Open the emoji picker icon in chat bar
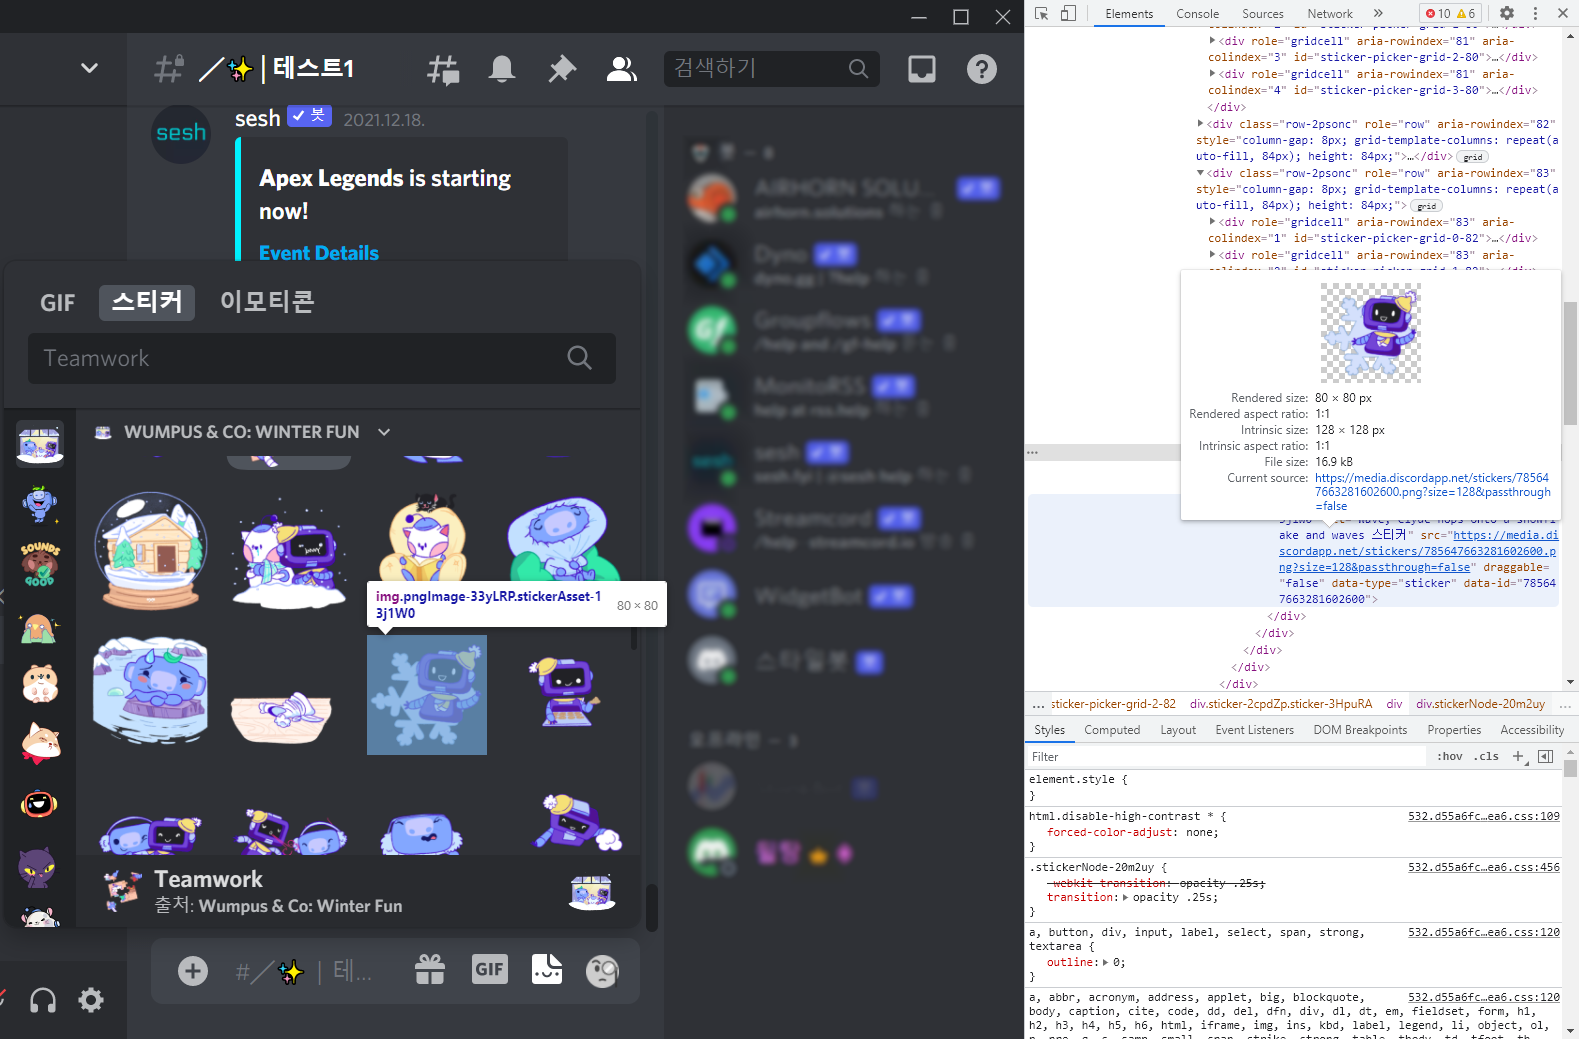Screen dimensions: 1579x1039 coord(602,971)
